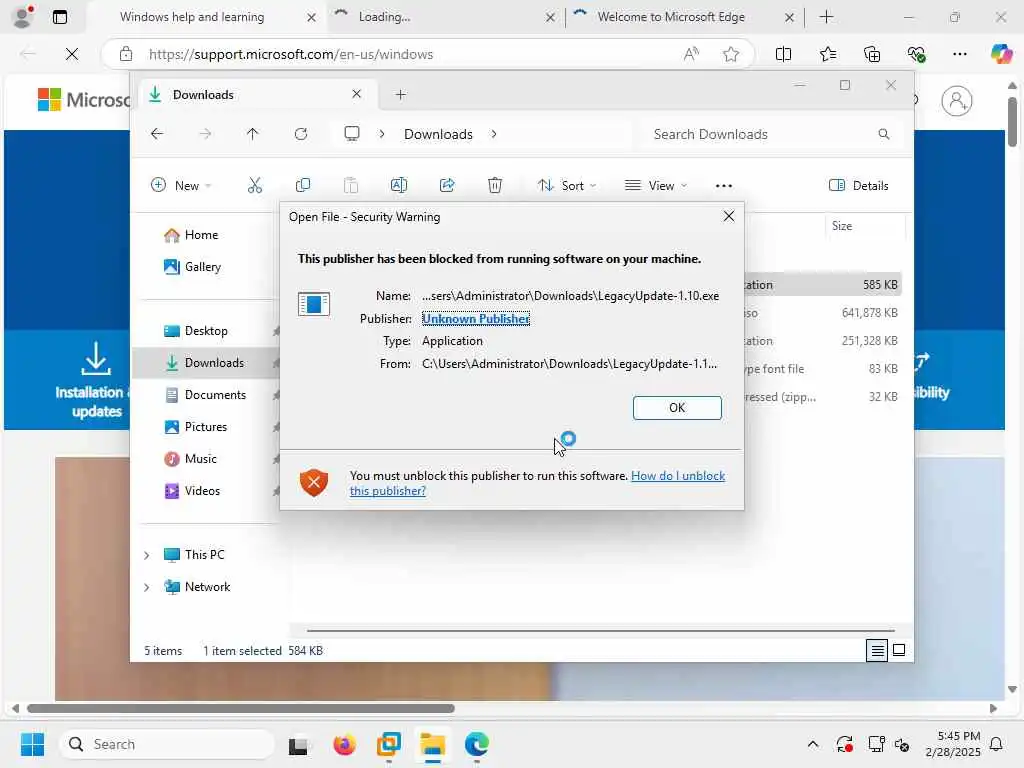This screenshot has height=768, width=1024.
Task: Open Edge Settings and more menu
Action: tap(959, 54)
